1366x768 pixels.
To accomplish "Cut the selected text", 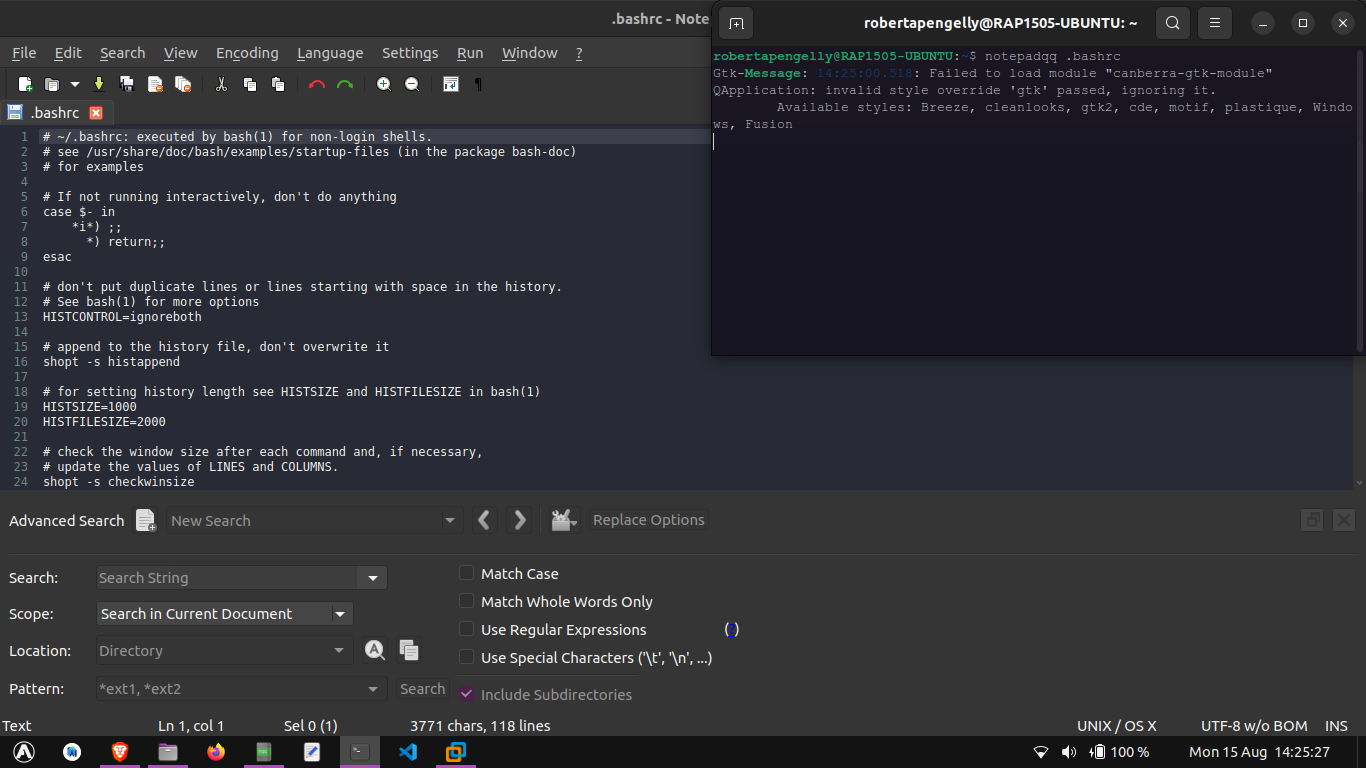I will click(221, 84).
